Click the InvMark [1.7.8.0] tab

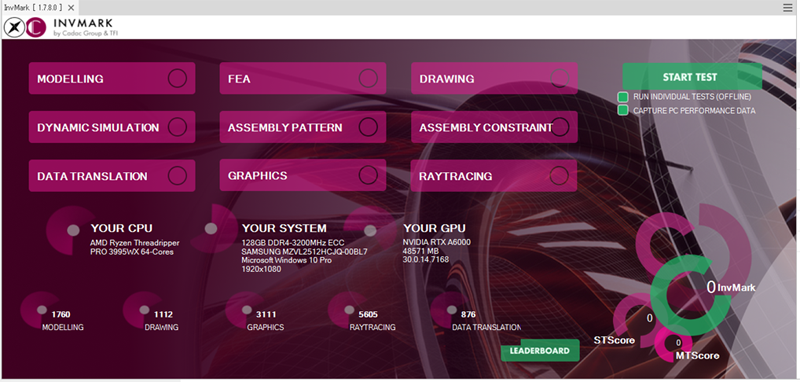(33, 8)
